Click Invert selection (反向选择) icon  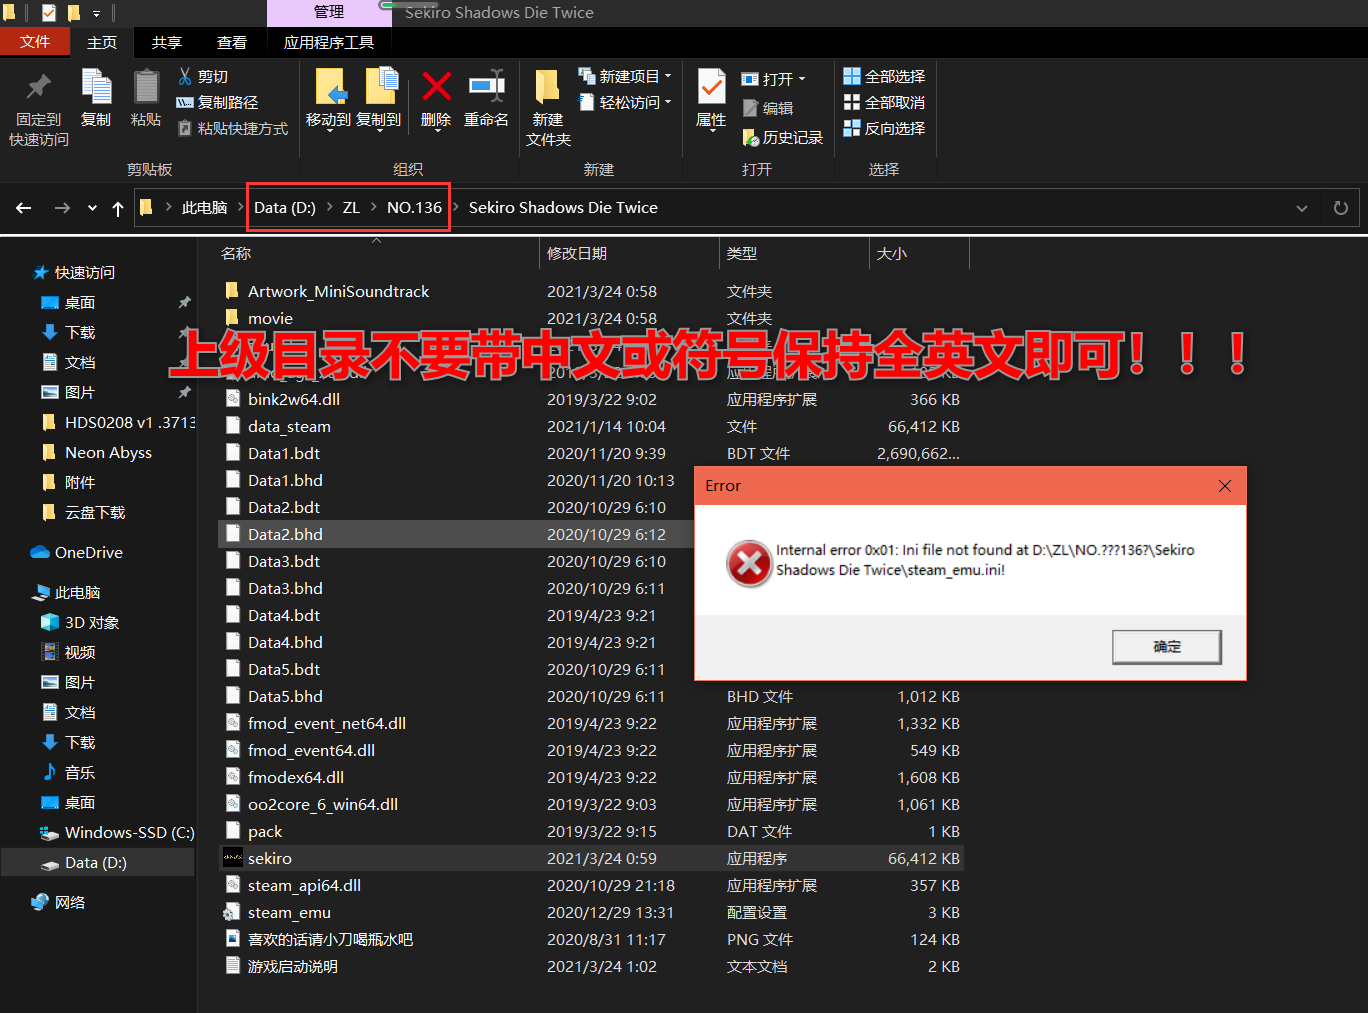[x=853, y=128]
